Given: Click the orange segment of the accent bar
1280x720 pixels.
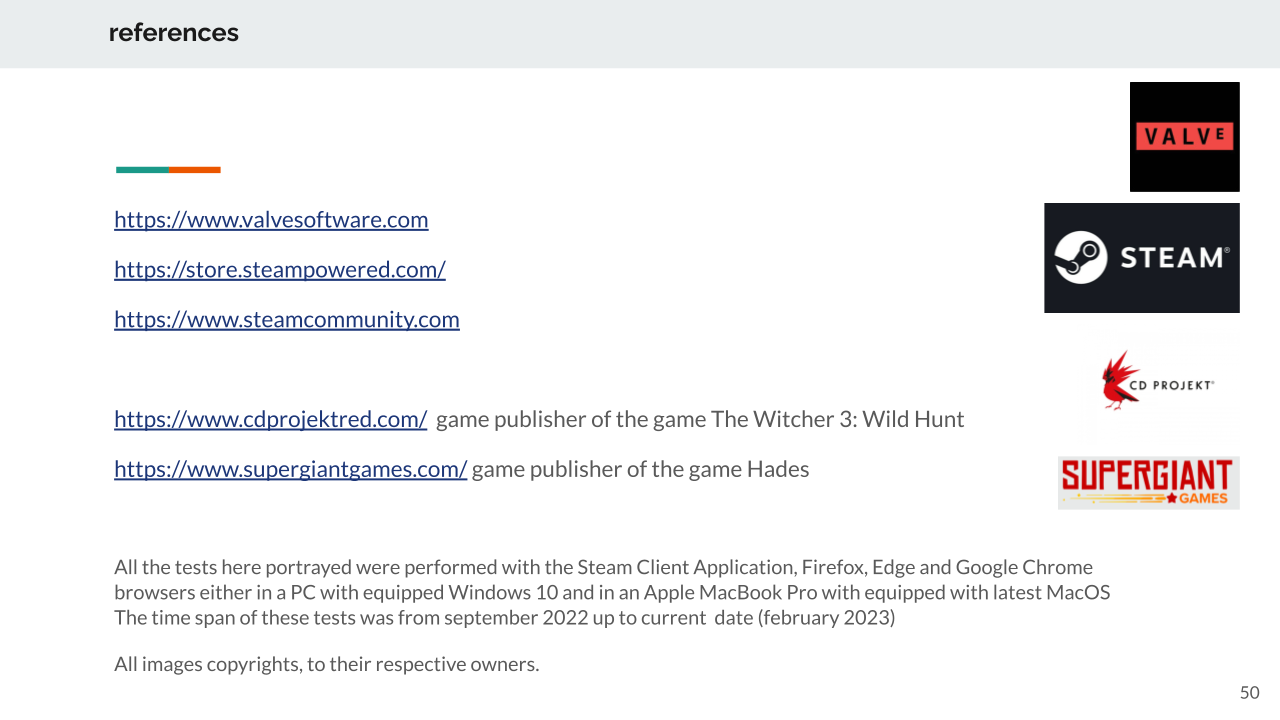Looking at the screenshot, I should (195, 170).
